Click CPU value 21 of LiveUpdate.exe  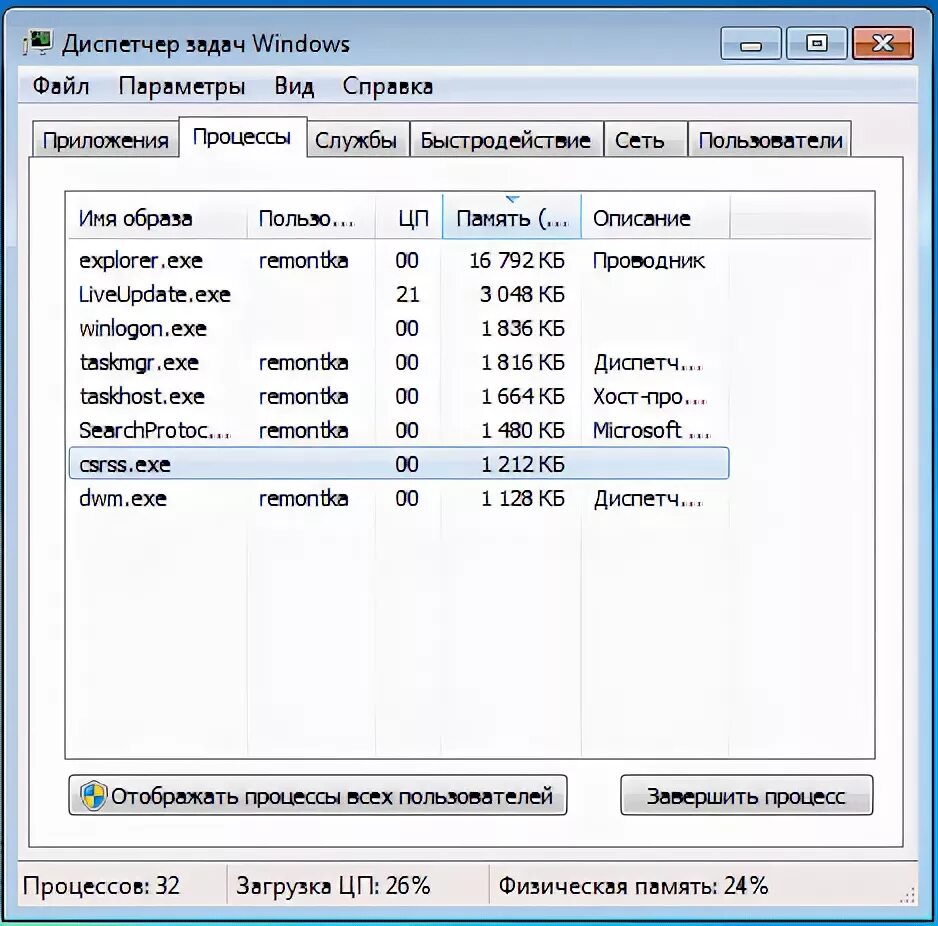click(407, 294)
